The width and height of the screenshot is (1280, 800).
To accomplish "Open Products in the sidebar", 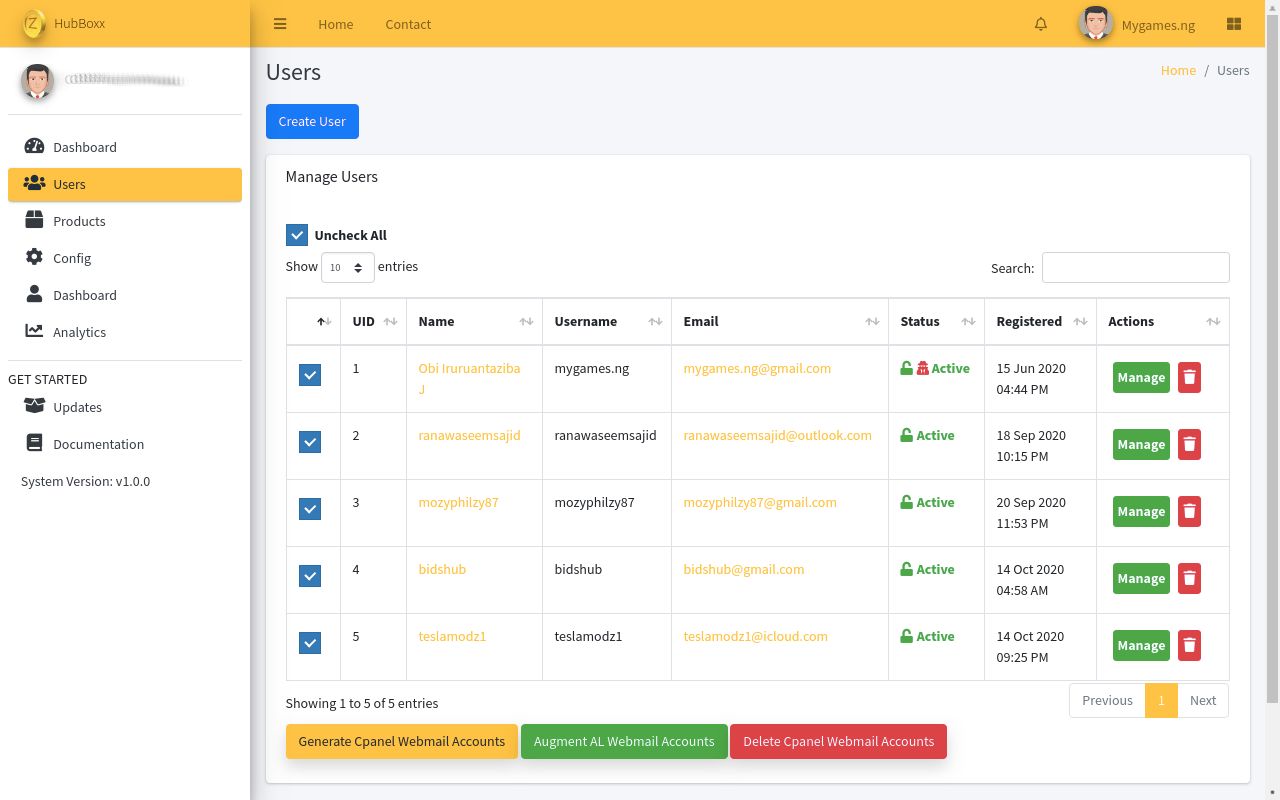I will click(79, 221).
